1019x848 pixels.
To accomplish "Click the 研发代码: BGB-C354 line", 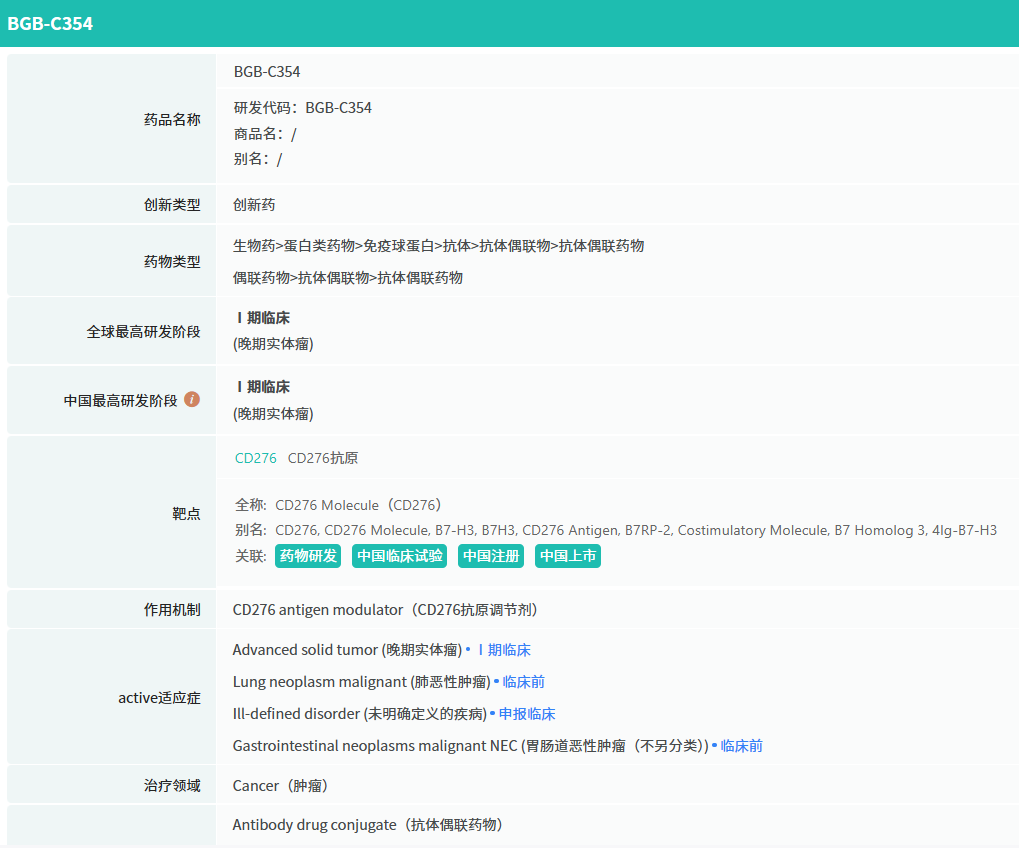I will click(x=302, y=107).
